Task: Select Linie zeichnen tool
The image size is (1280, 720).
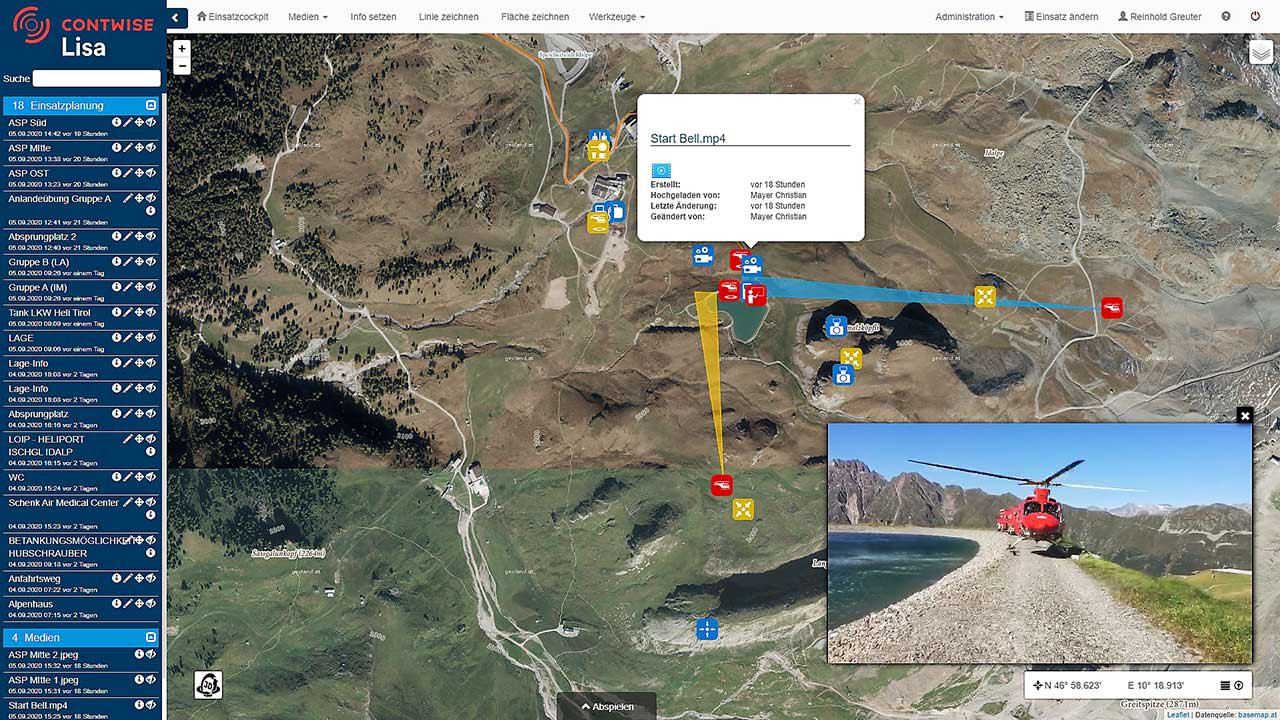Action: [448, 17]
